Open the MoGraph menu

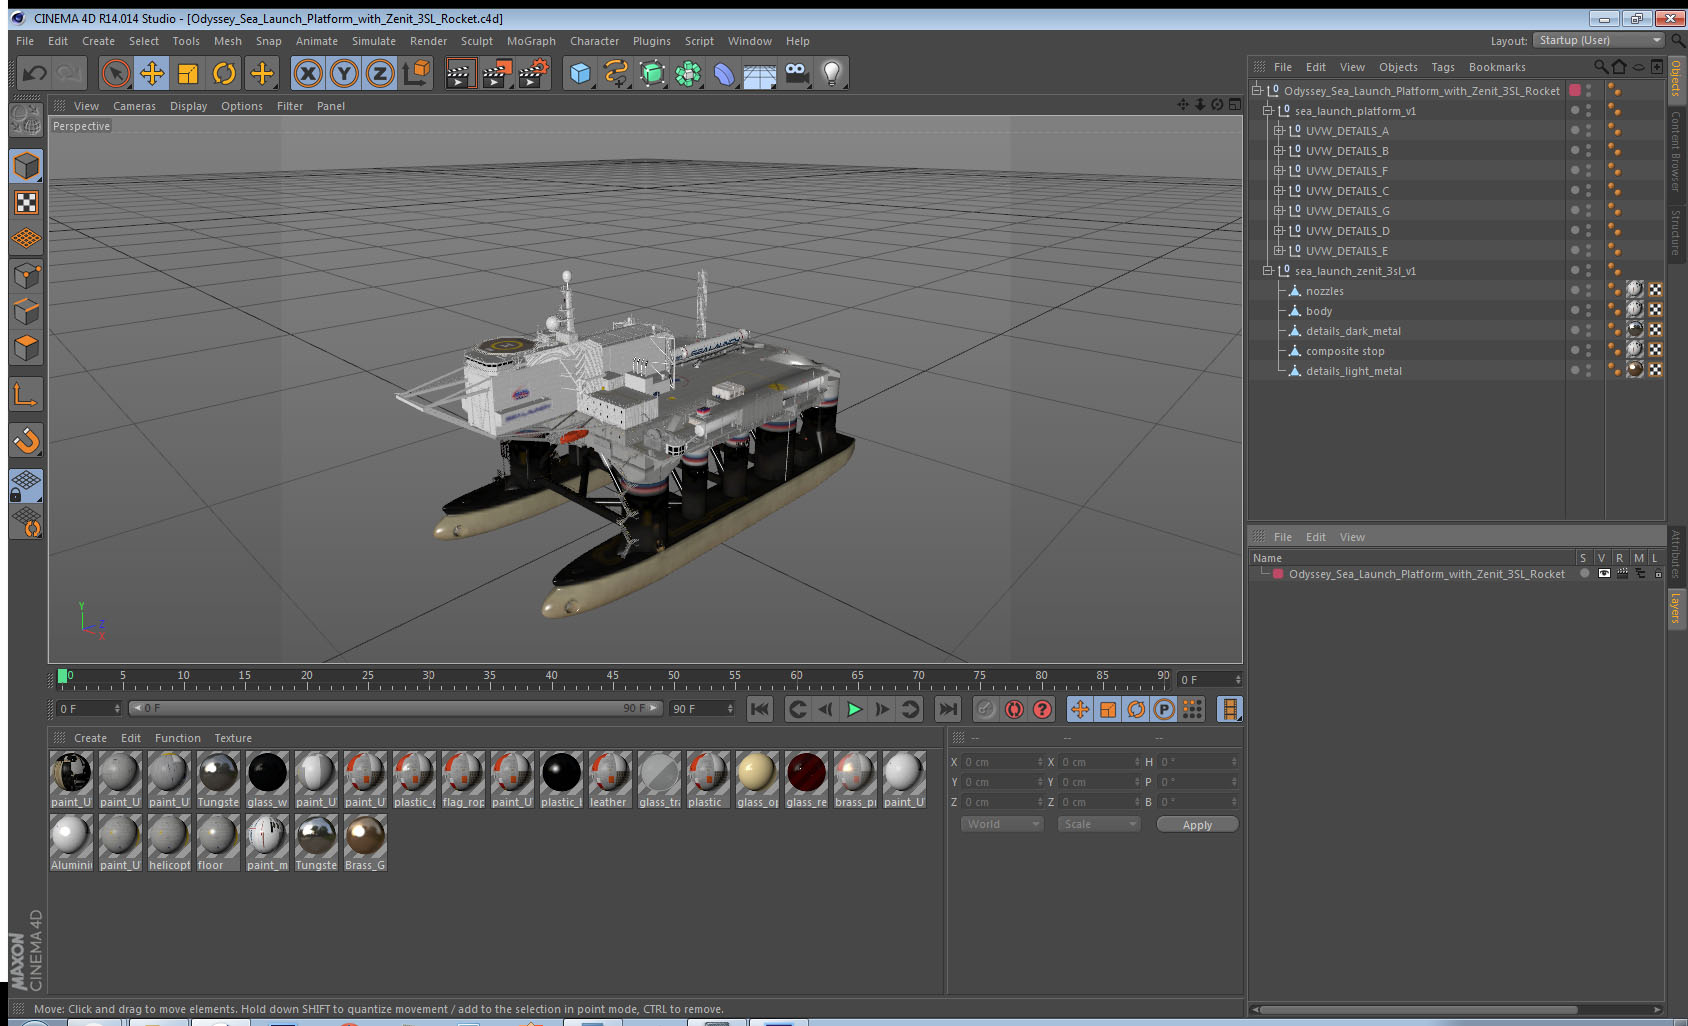click(x=531, y=41)
